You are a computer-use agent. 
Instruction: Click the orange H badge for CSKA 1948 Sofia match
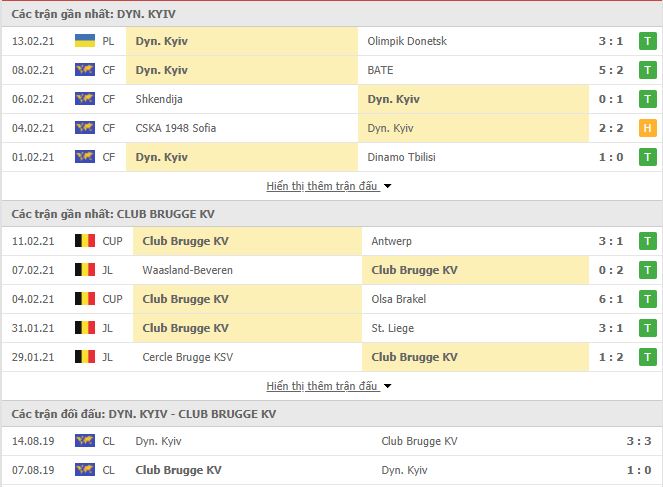point(647,128)
